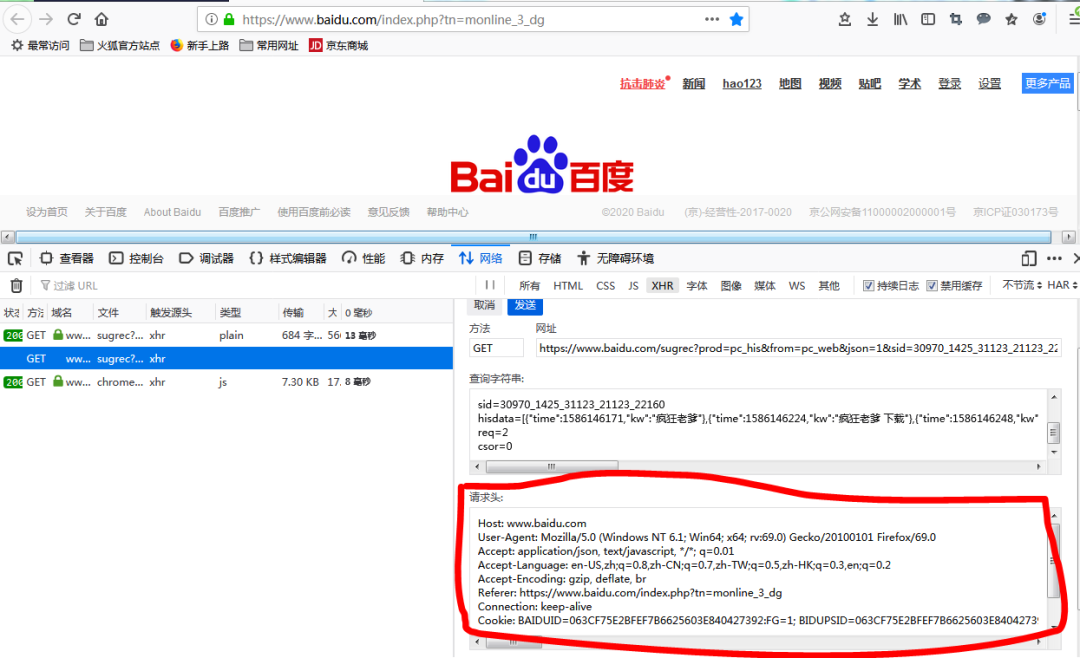
Task: Open the devtools three-dot options menu
Action: coord(1054,258)
